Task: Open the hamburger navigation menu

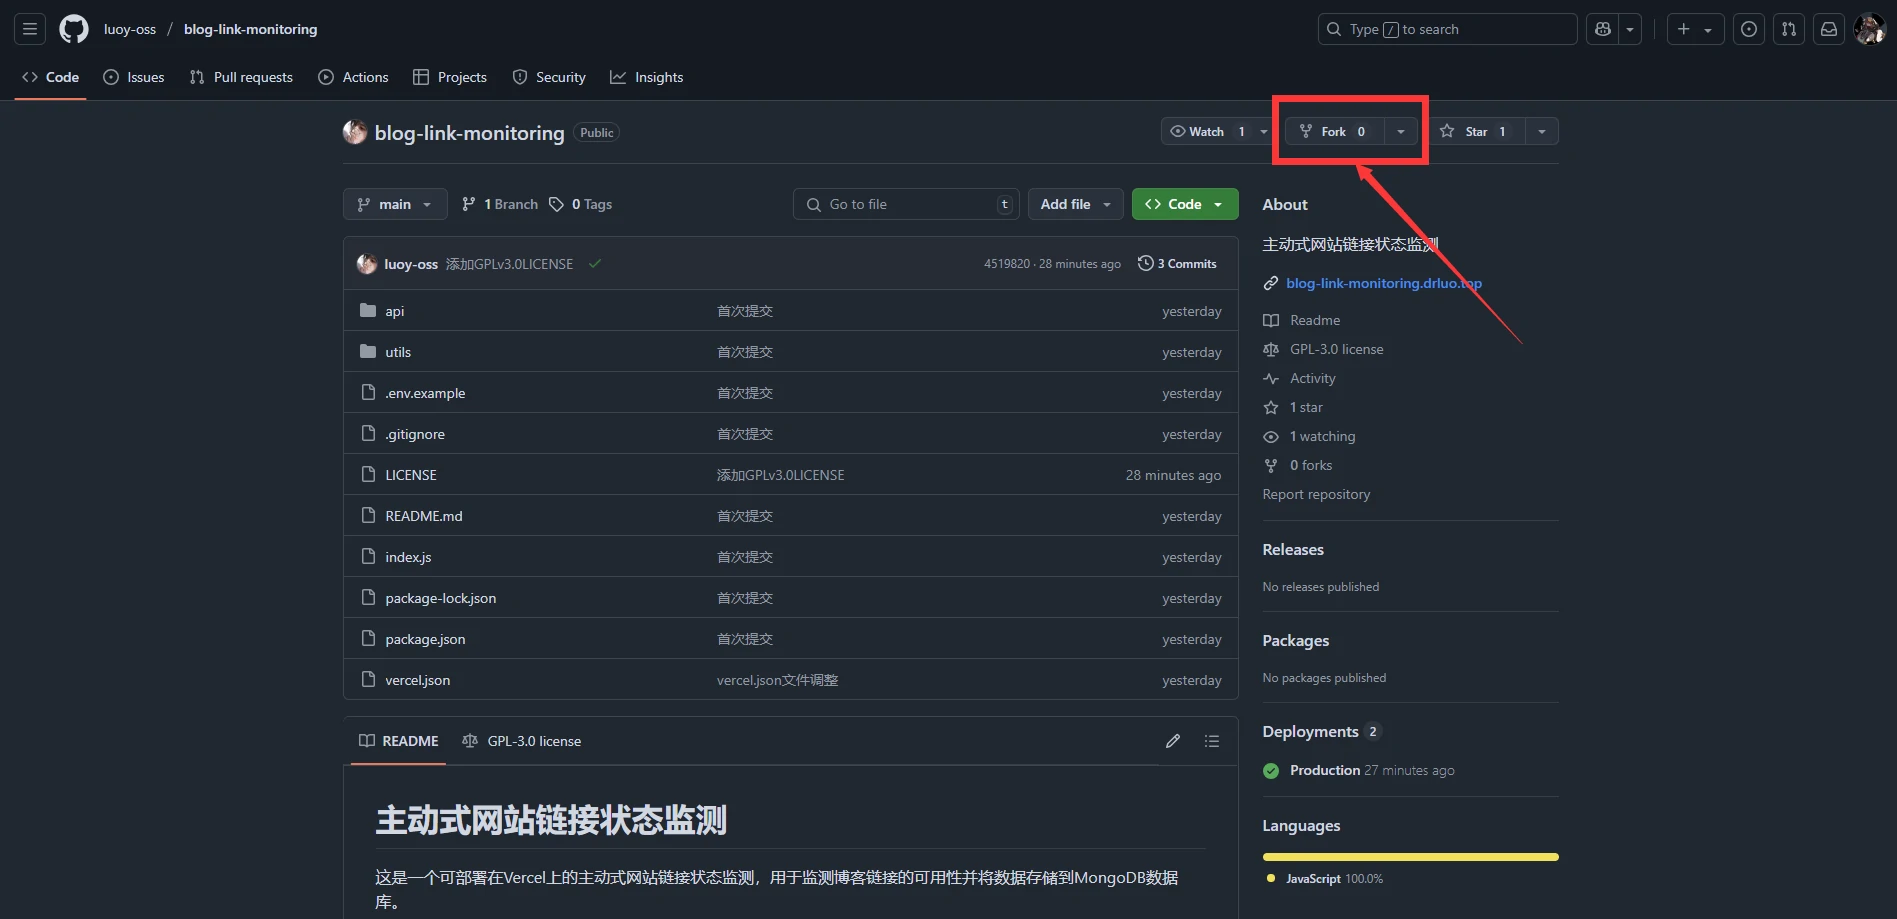Action: click(30, 29)
